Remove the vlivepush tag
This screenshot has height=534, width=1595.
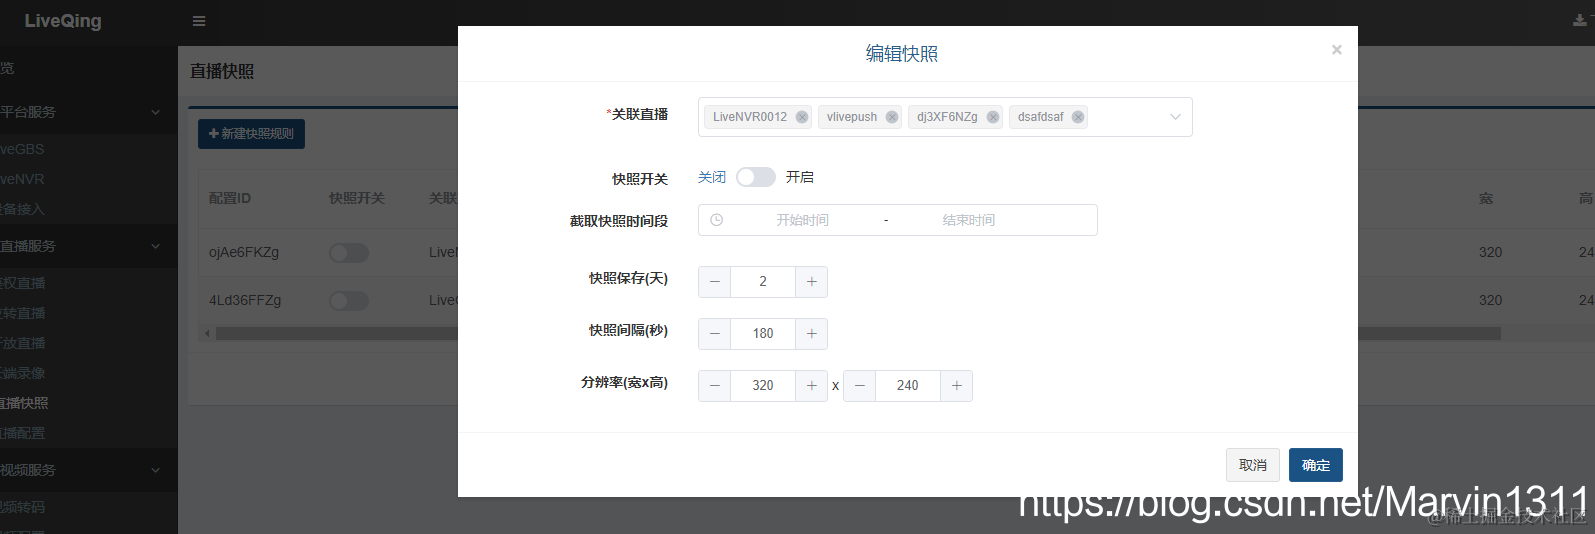pyautogui.click(x=892, y=117)
